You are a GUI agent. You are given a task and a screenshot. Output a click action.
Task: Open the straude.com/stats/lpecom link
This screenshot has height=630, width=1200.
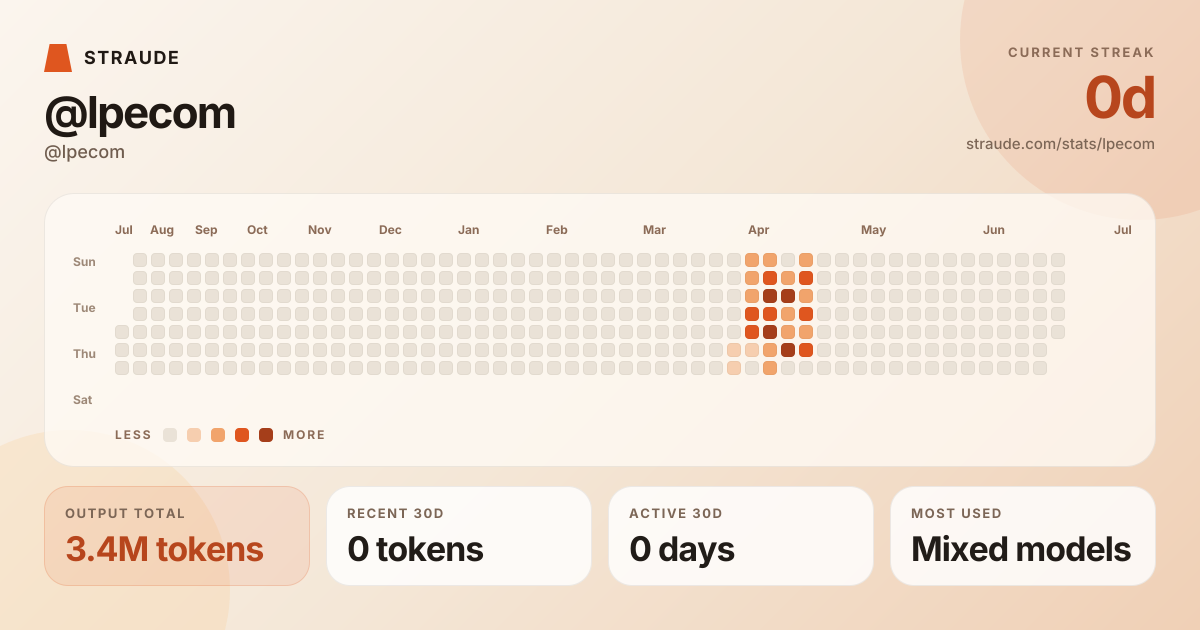(x=1060, y=144)
